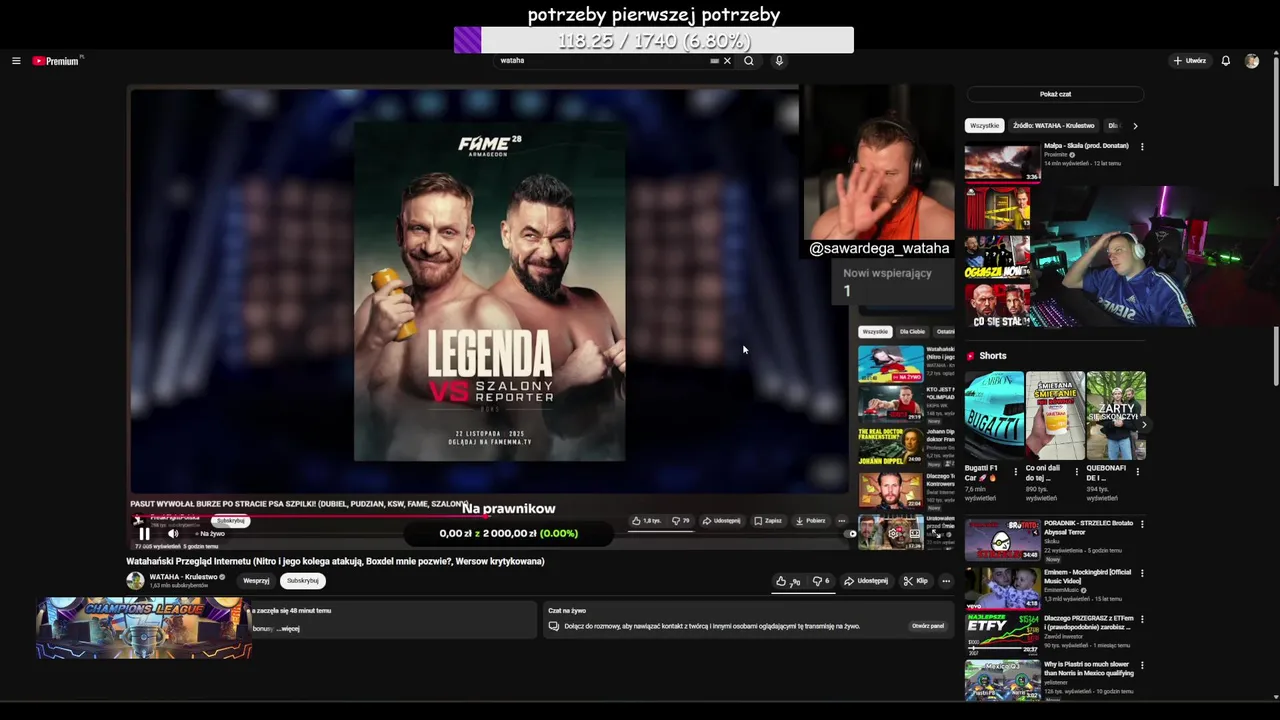This screenshot has width=1280, height=720.
Task: Open on-screen keyboard icon in search box
Action: [714, 61]
